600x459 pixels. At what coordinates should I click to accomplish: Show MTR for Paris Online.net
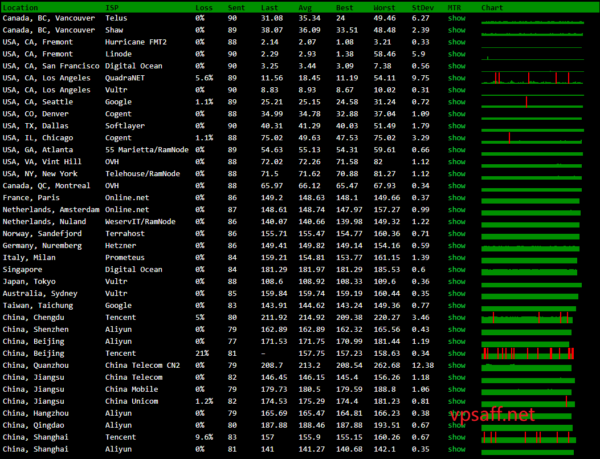tap(457, 198)
